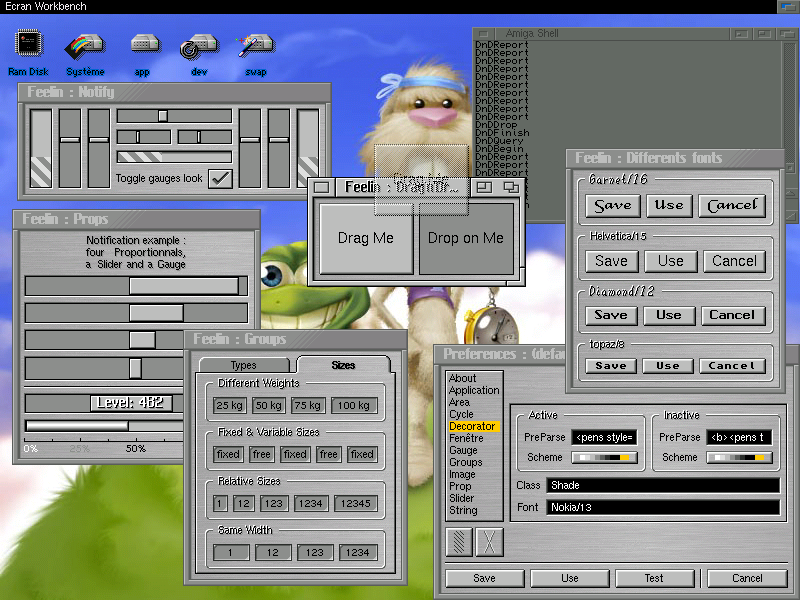
Task: Select the swap drive icon
Action: pyautogui.click(x=256, y=54)
